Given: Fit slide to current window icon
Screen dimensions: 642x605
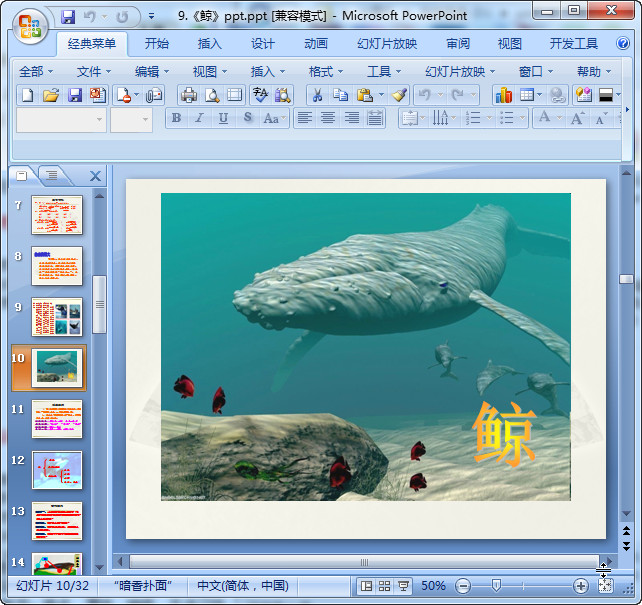Looking at the screenshot, I should click(x=605, y=586).
